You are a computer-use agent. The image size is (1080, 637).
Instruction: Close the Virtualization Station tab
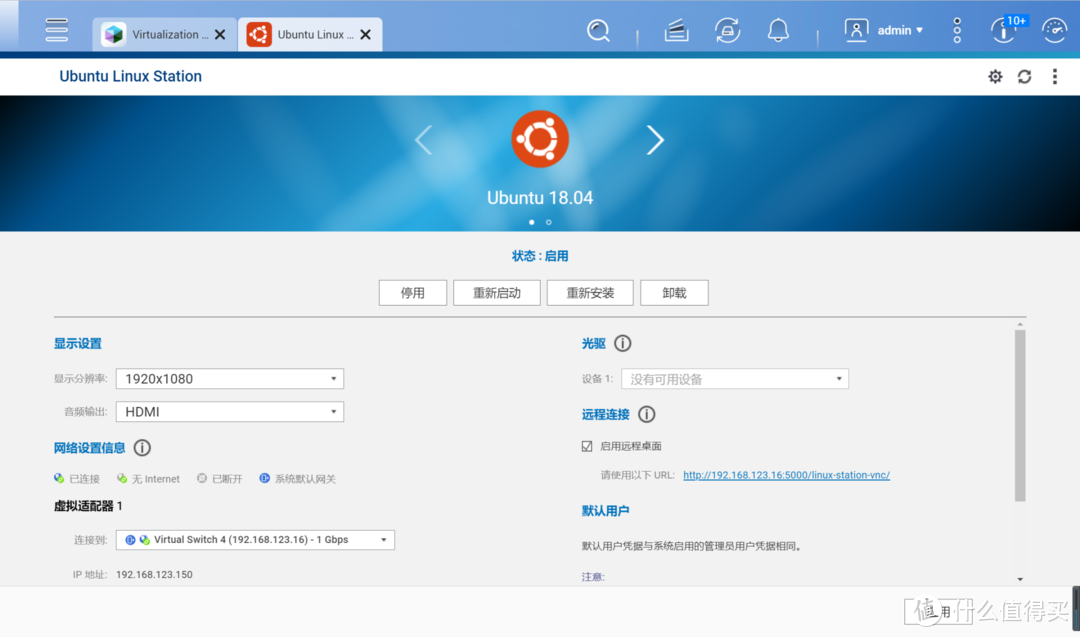[x=220, y=34]
